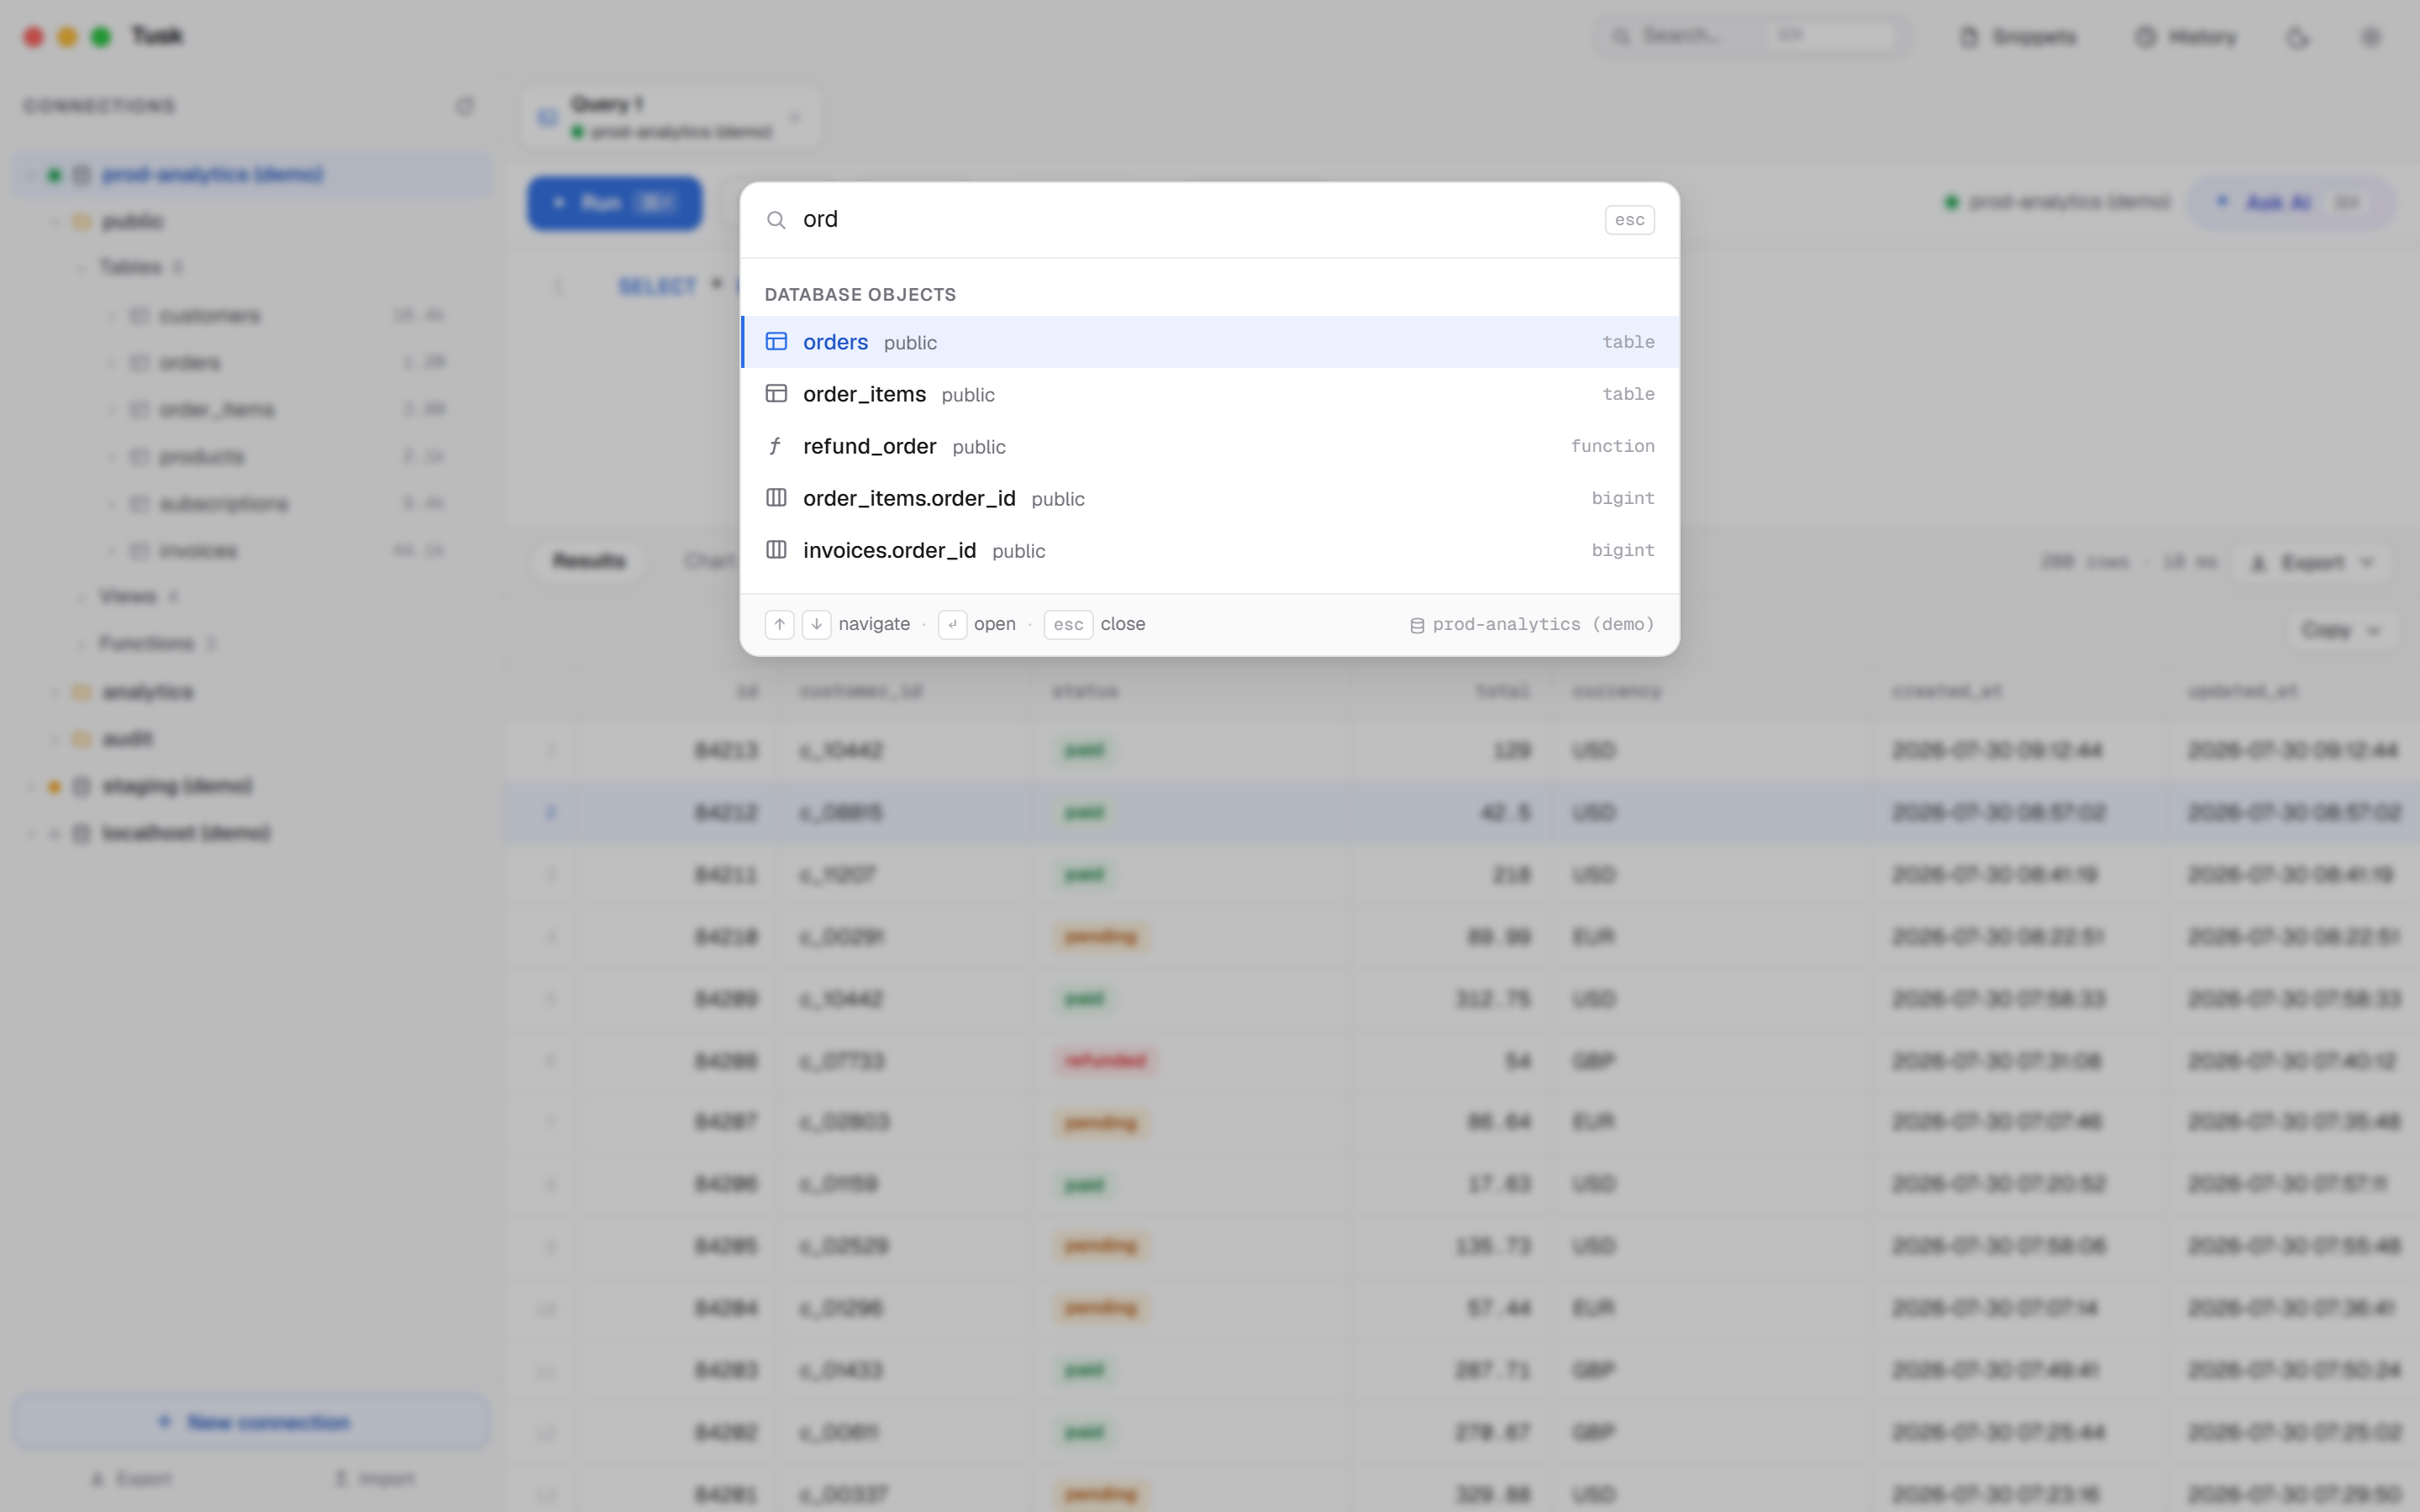
Task: Select the refund_order function result
Action: [1210, 446]
